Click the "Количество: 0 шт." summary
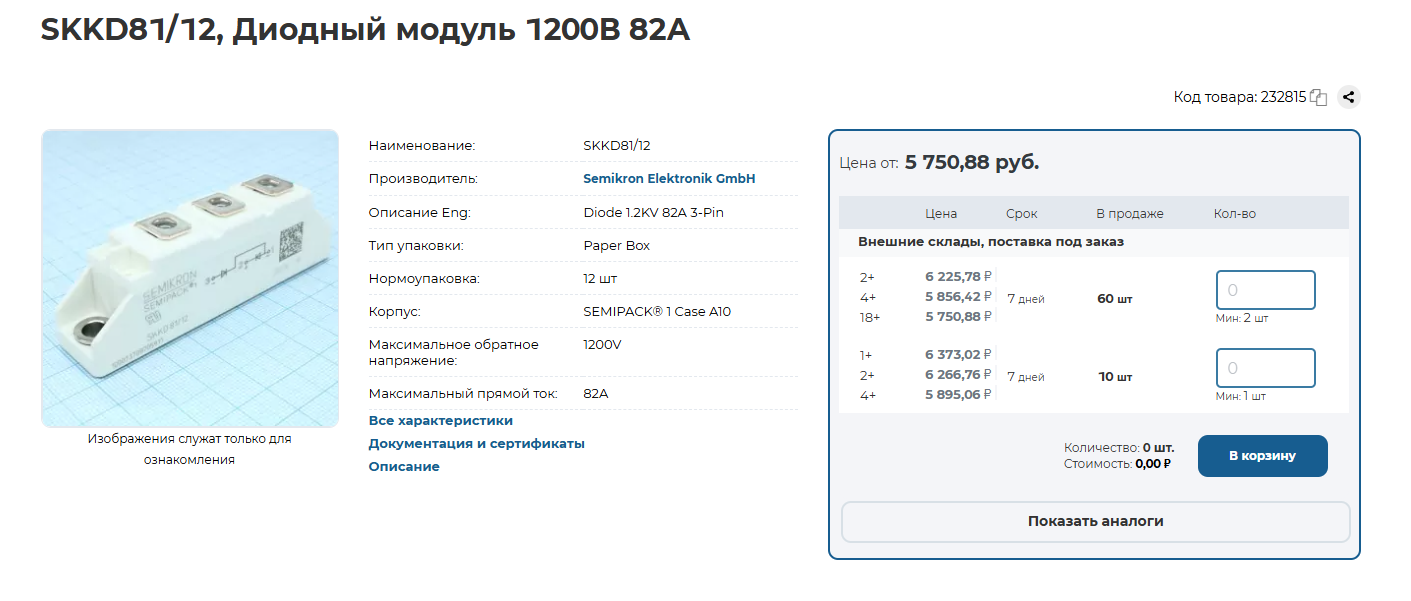Viewport: 1411px width, 601px height. pyautogui.click(x=1119, y=448)
